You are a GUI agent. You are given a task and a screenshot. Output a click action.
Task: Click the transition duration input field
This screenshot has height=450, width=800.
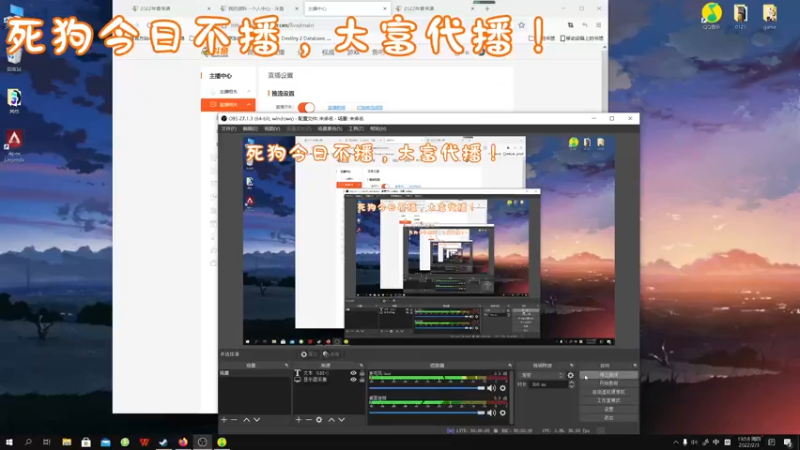(x=548, y=384)
